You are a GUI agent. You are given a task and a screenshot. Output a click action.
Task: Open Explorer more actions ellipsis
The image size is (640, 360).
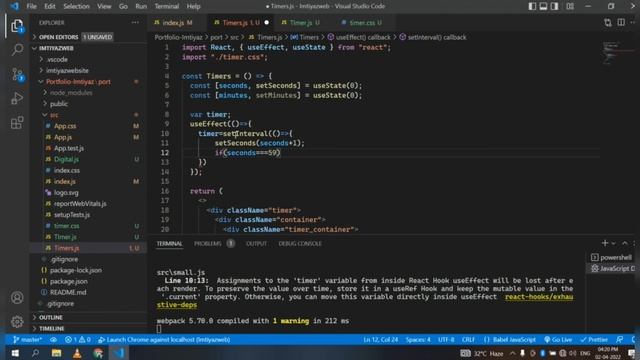[x=135, y=23]
